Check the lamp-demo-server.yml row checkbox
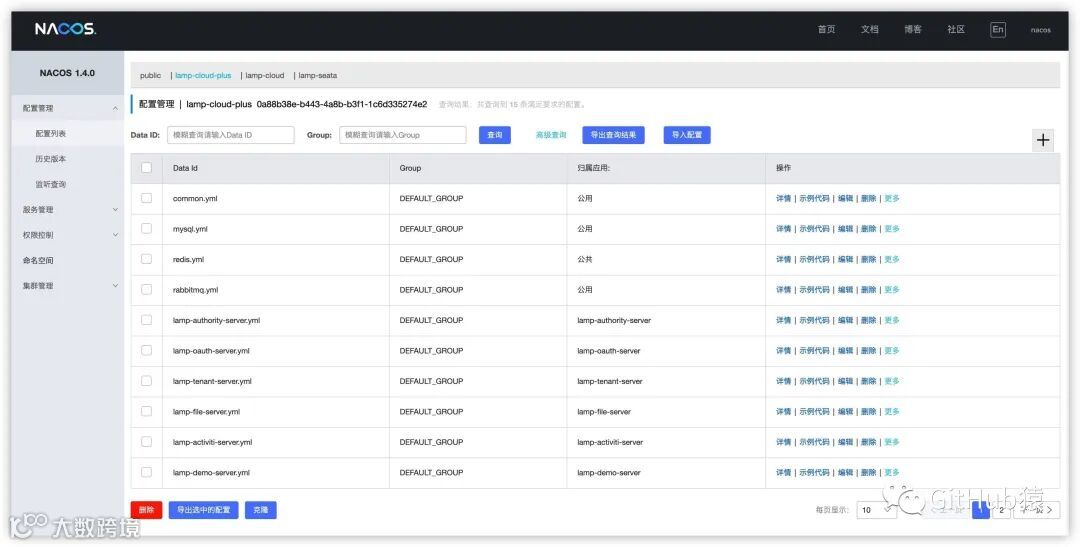The height and width of the screenshot is (547, 1080). (146, 473)
